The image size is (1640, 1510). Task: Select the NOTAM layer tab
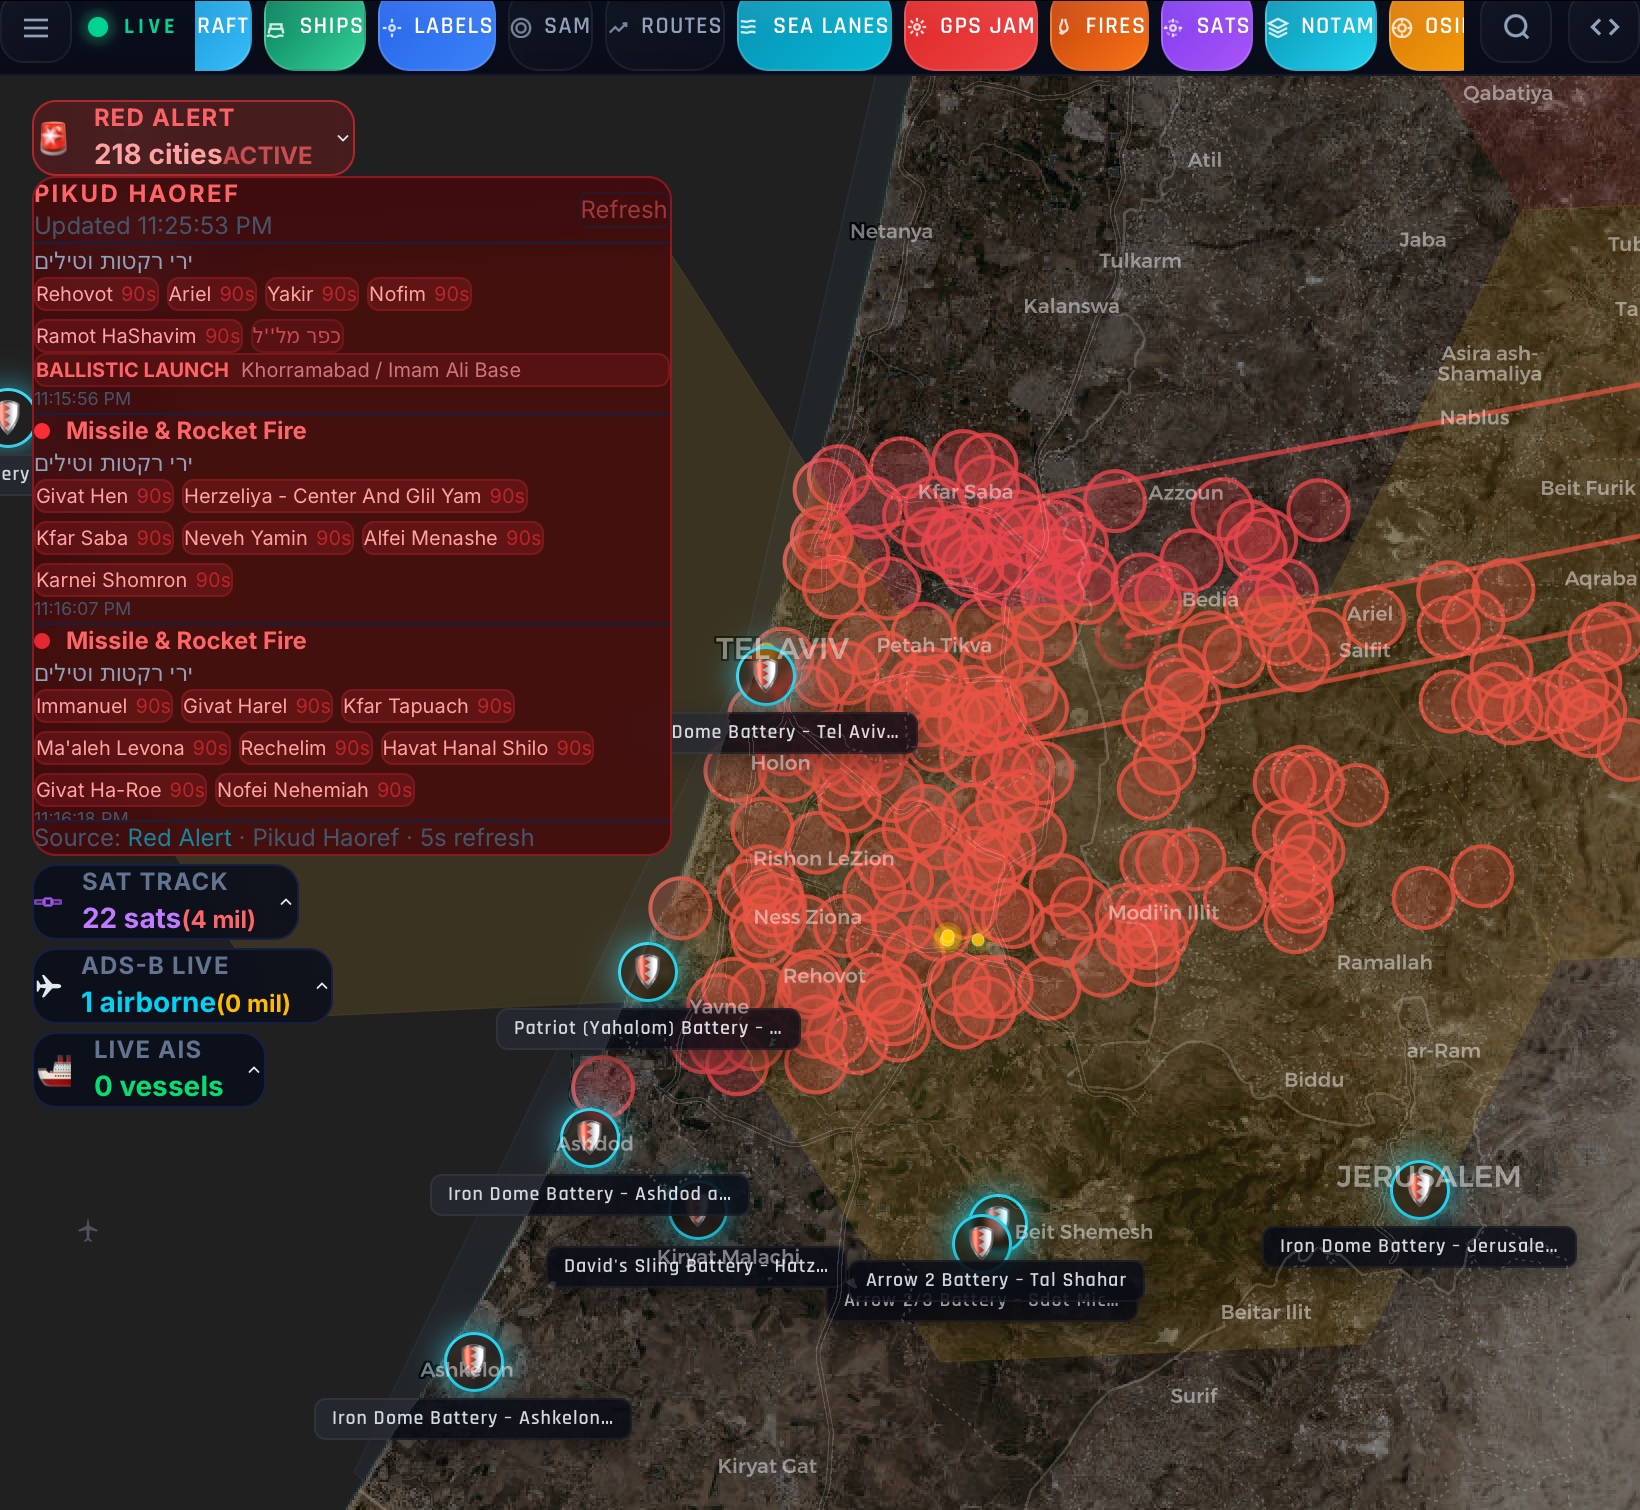(1320, 28)
